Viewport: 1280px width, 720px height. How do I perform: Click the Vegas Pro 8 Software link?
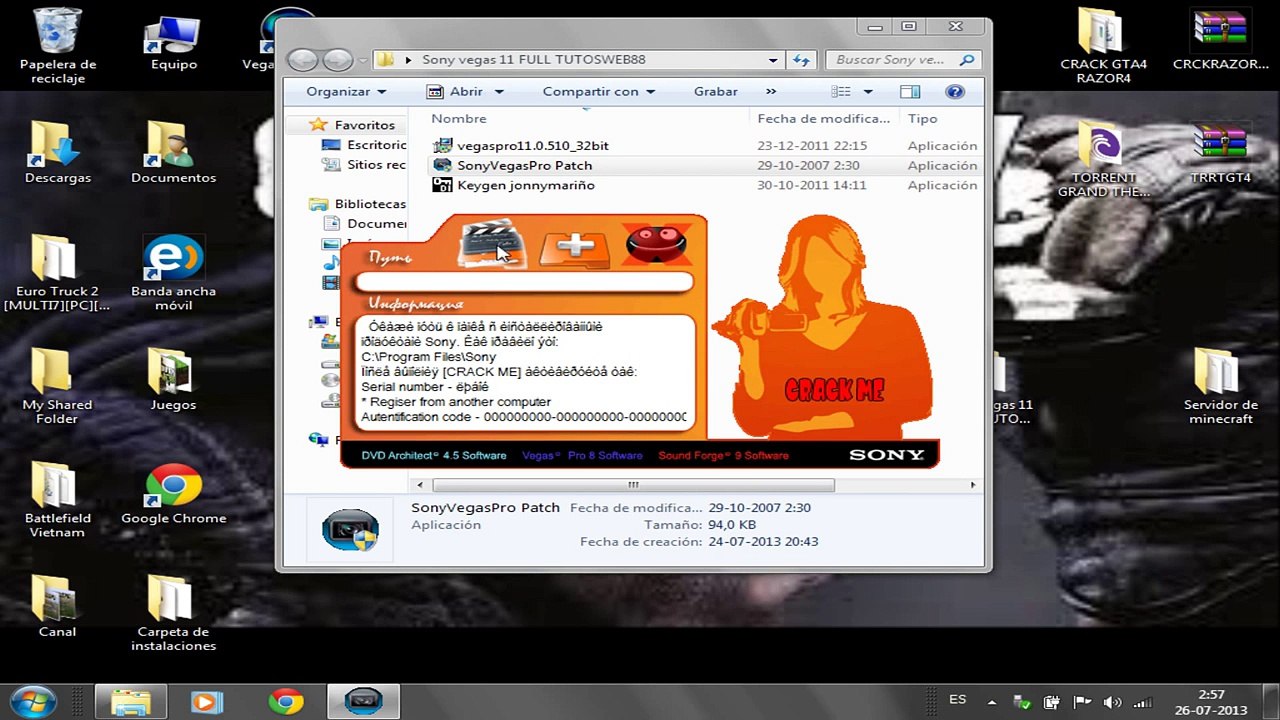[x=582, y=456]
